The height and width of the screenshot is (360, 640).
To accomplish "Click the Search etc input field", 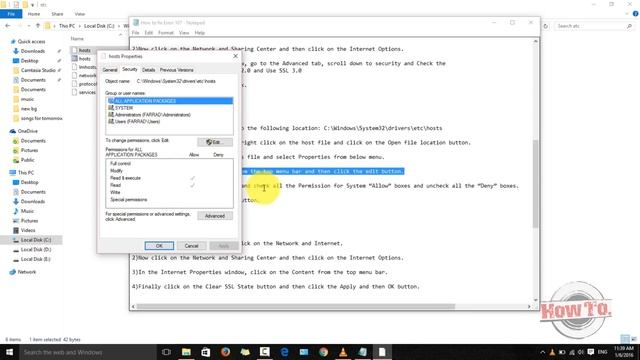I will 594,26.
